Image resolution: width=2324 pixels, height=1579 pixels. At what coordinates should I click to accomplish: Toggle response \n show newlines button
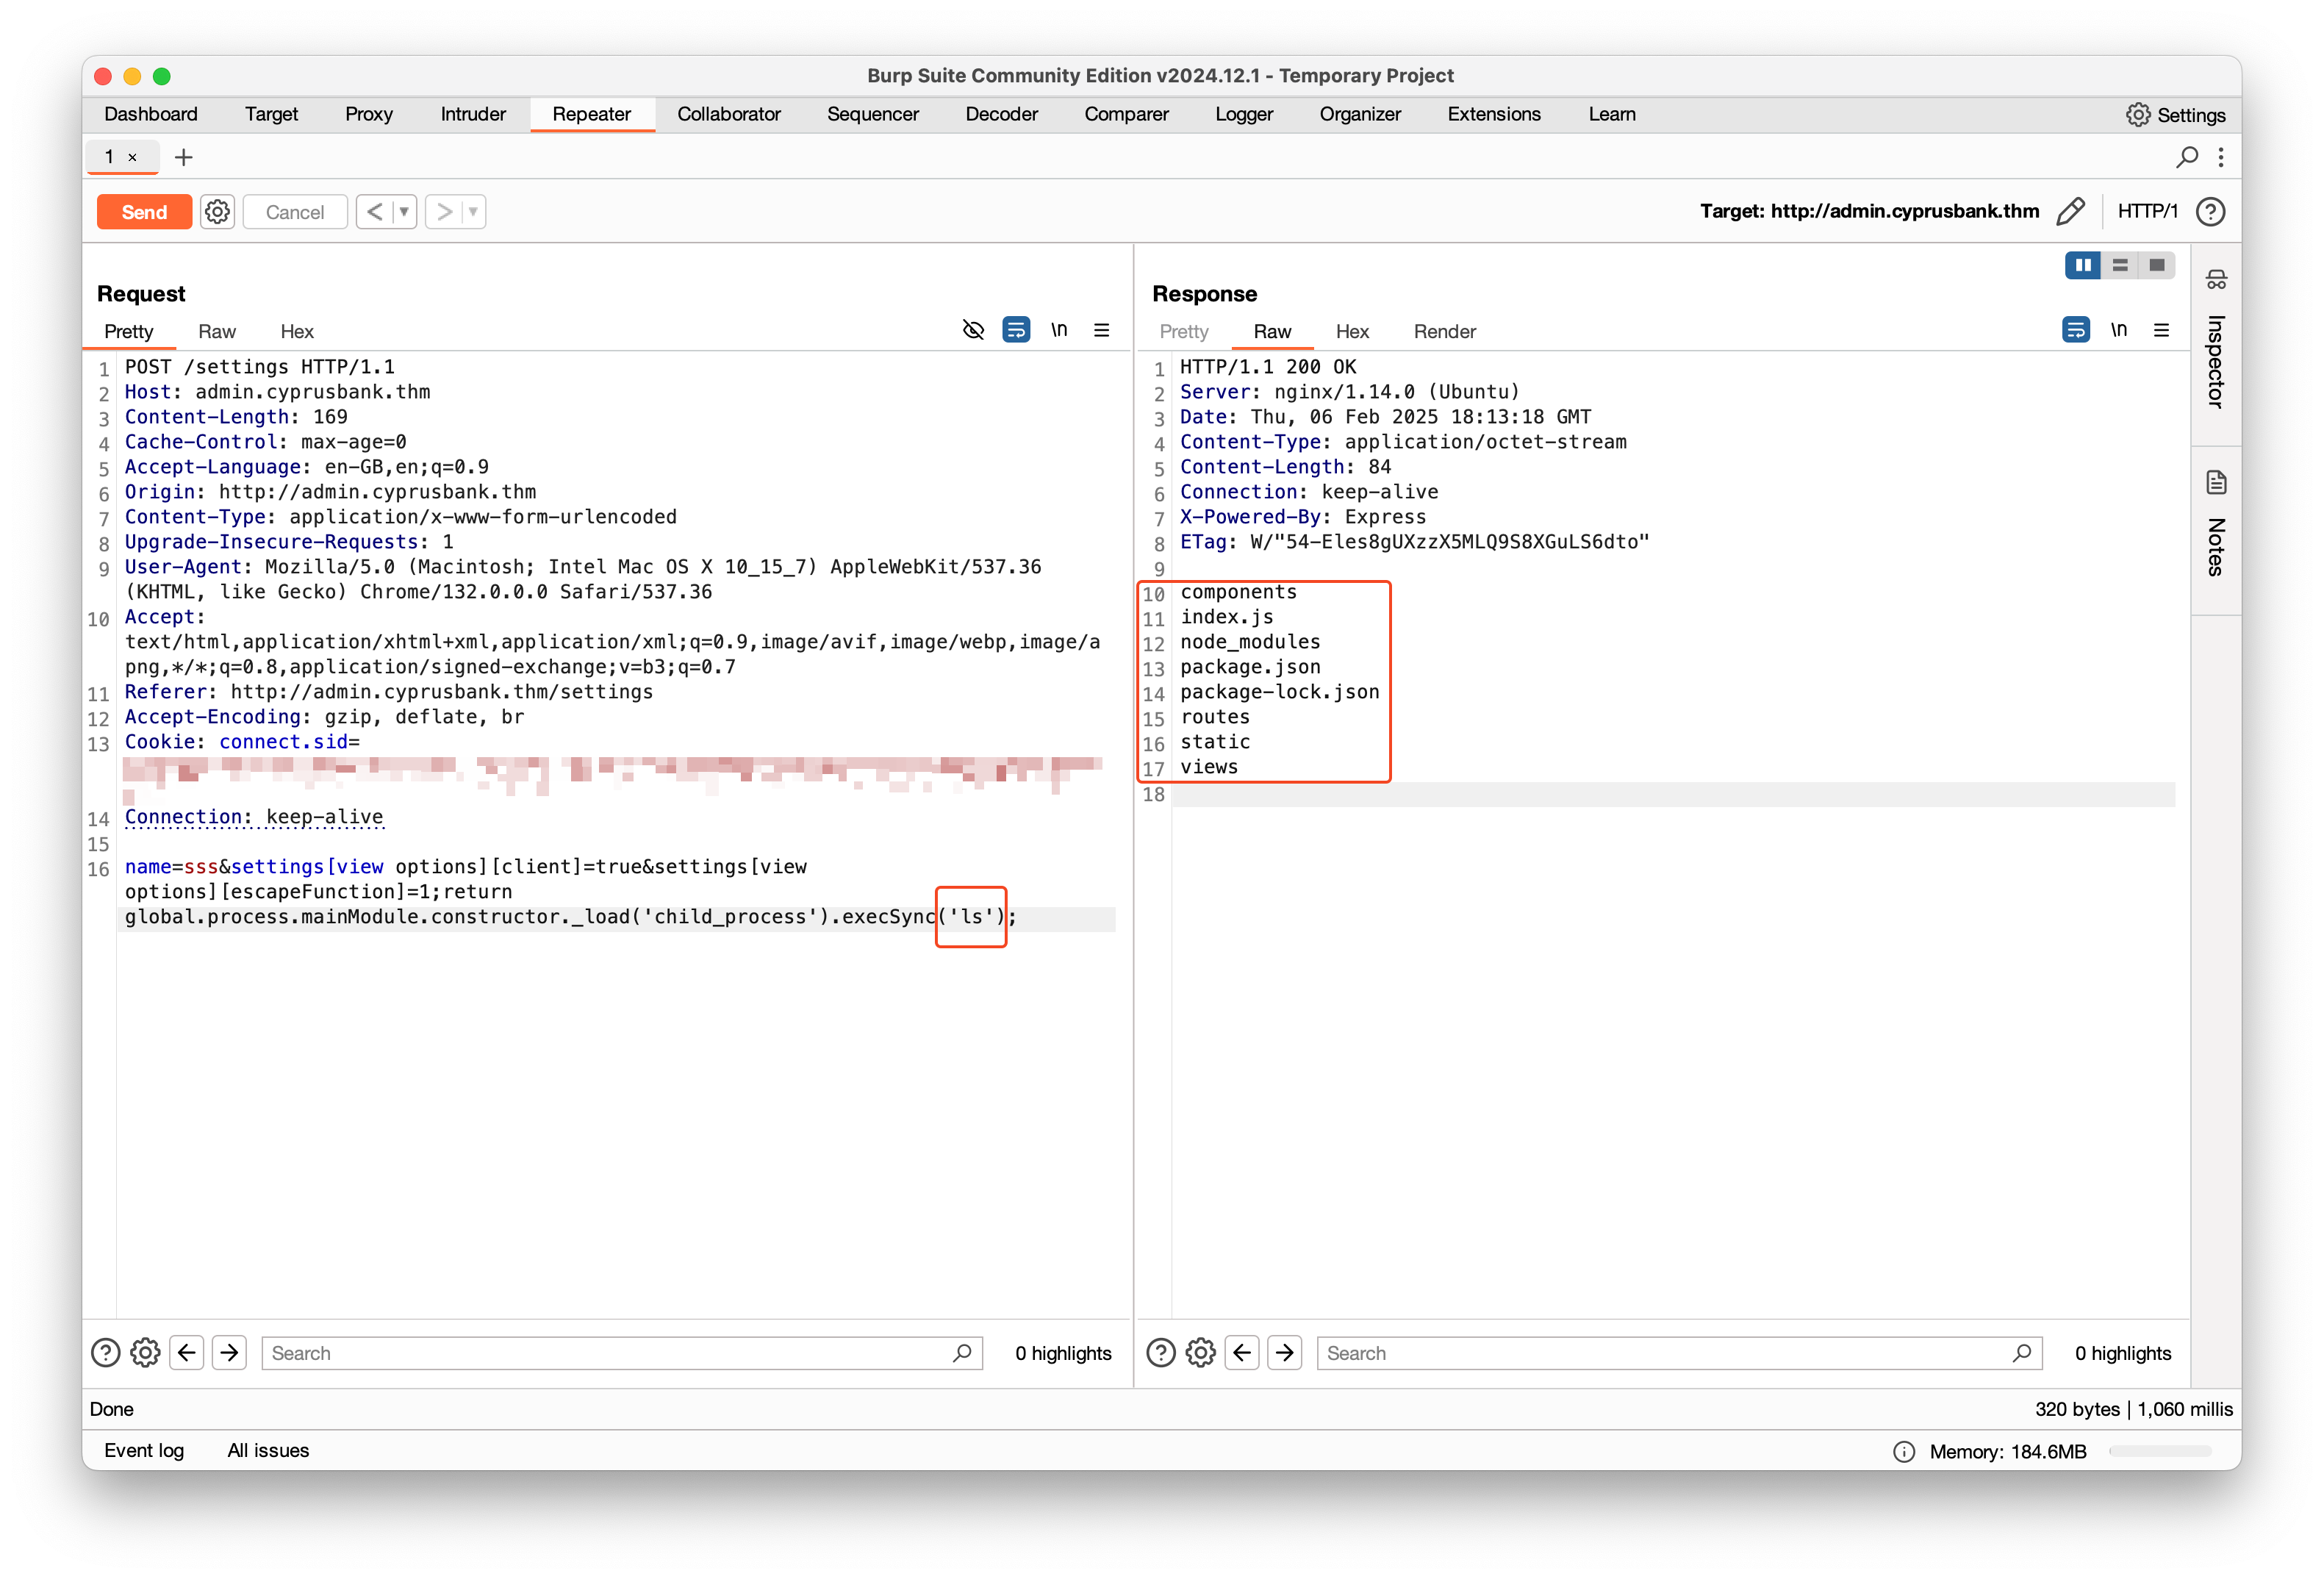pyautogui.click(x=2119, y=329)
